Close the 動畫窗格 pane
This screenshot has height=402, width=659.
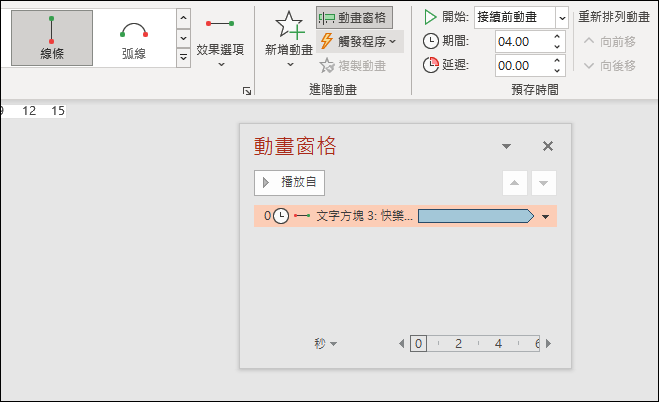[x=548, y=146]
